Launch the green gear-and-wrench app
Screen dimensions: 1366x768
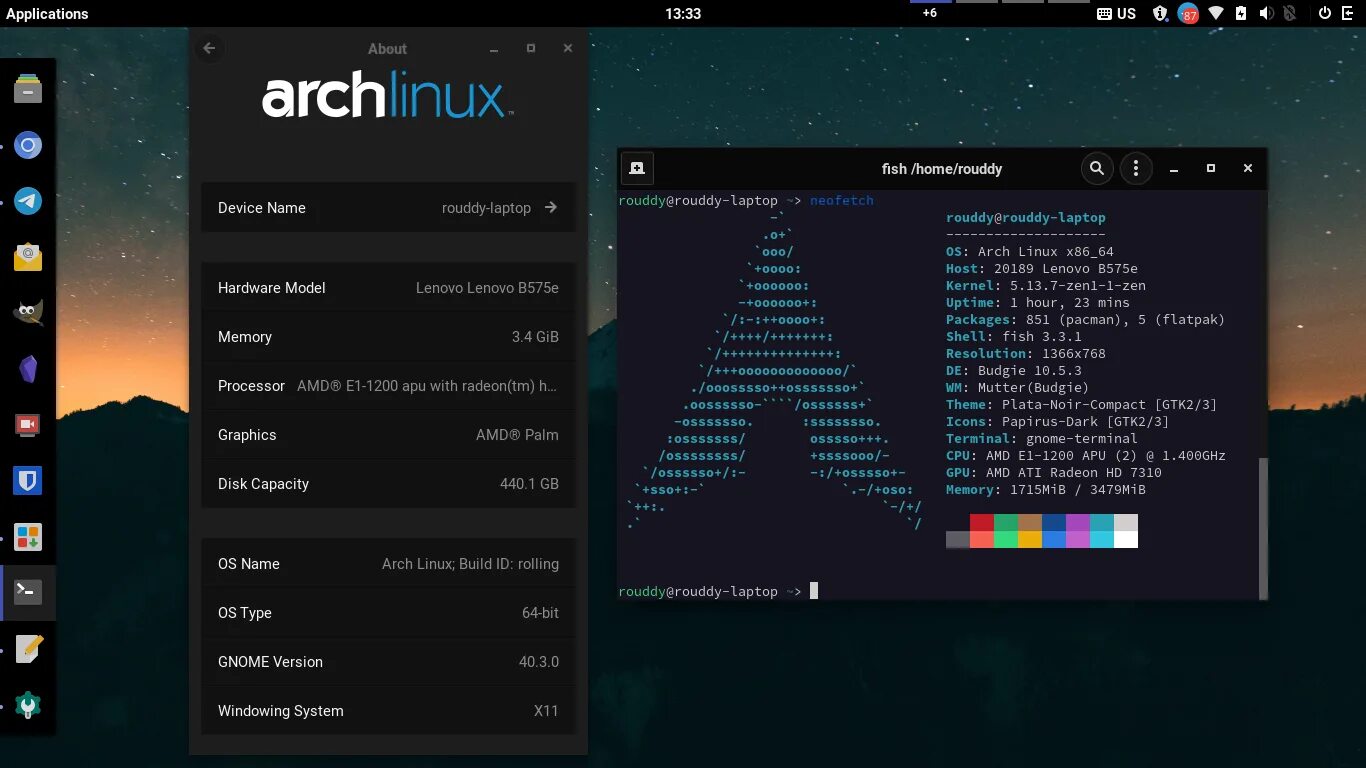click(28, 705)
